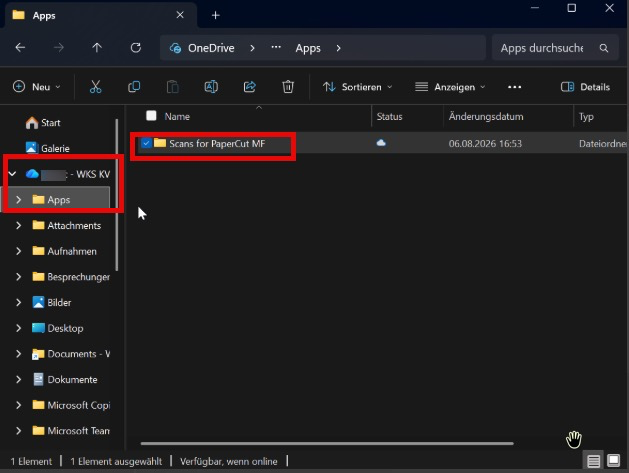Open Galerie in navigation pane
This screenshot has height=473, width=629.
click(x=48, y=148)
